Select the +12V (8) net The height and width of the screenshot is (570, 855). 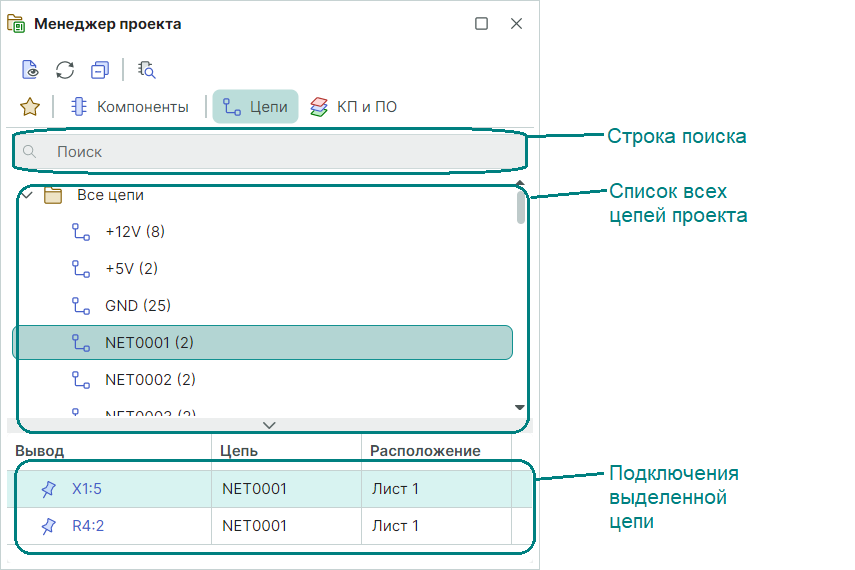[x=134, y=232]
